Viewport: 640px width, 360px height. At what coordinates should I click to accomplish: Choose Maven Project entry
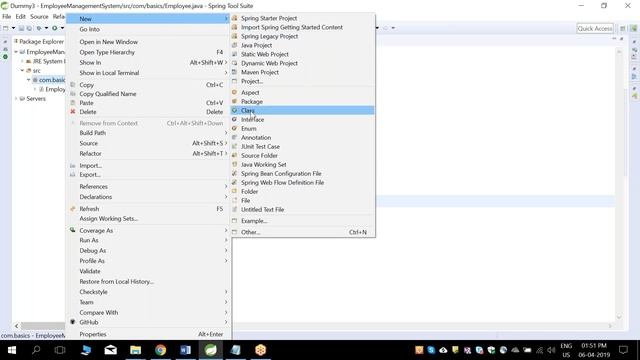pos(302,72)
